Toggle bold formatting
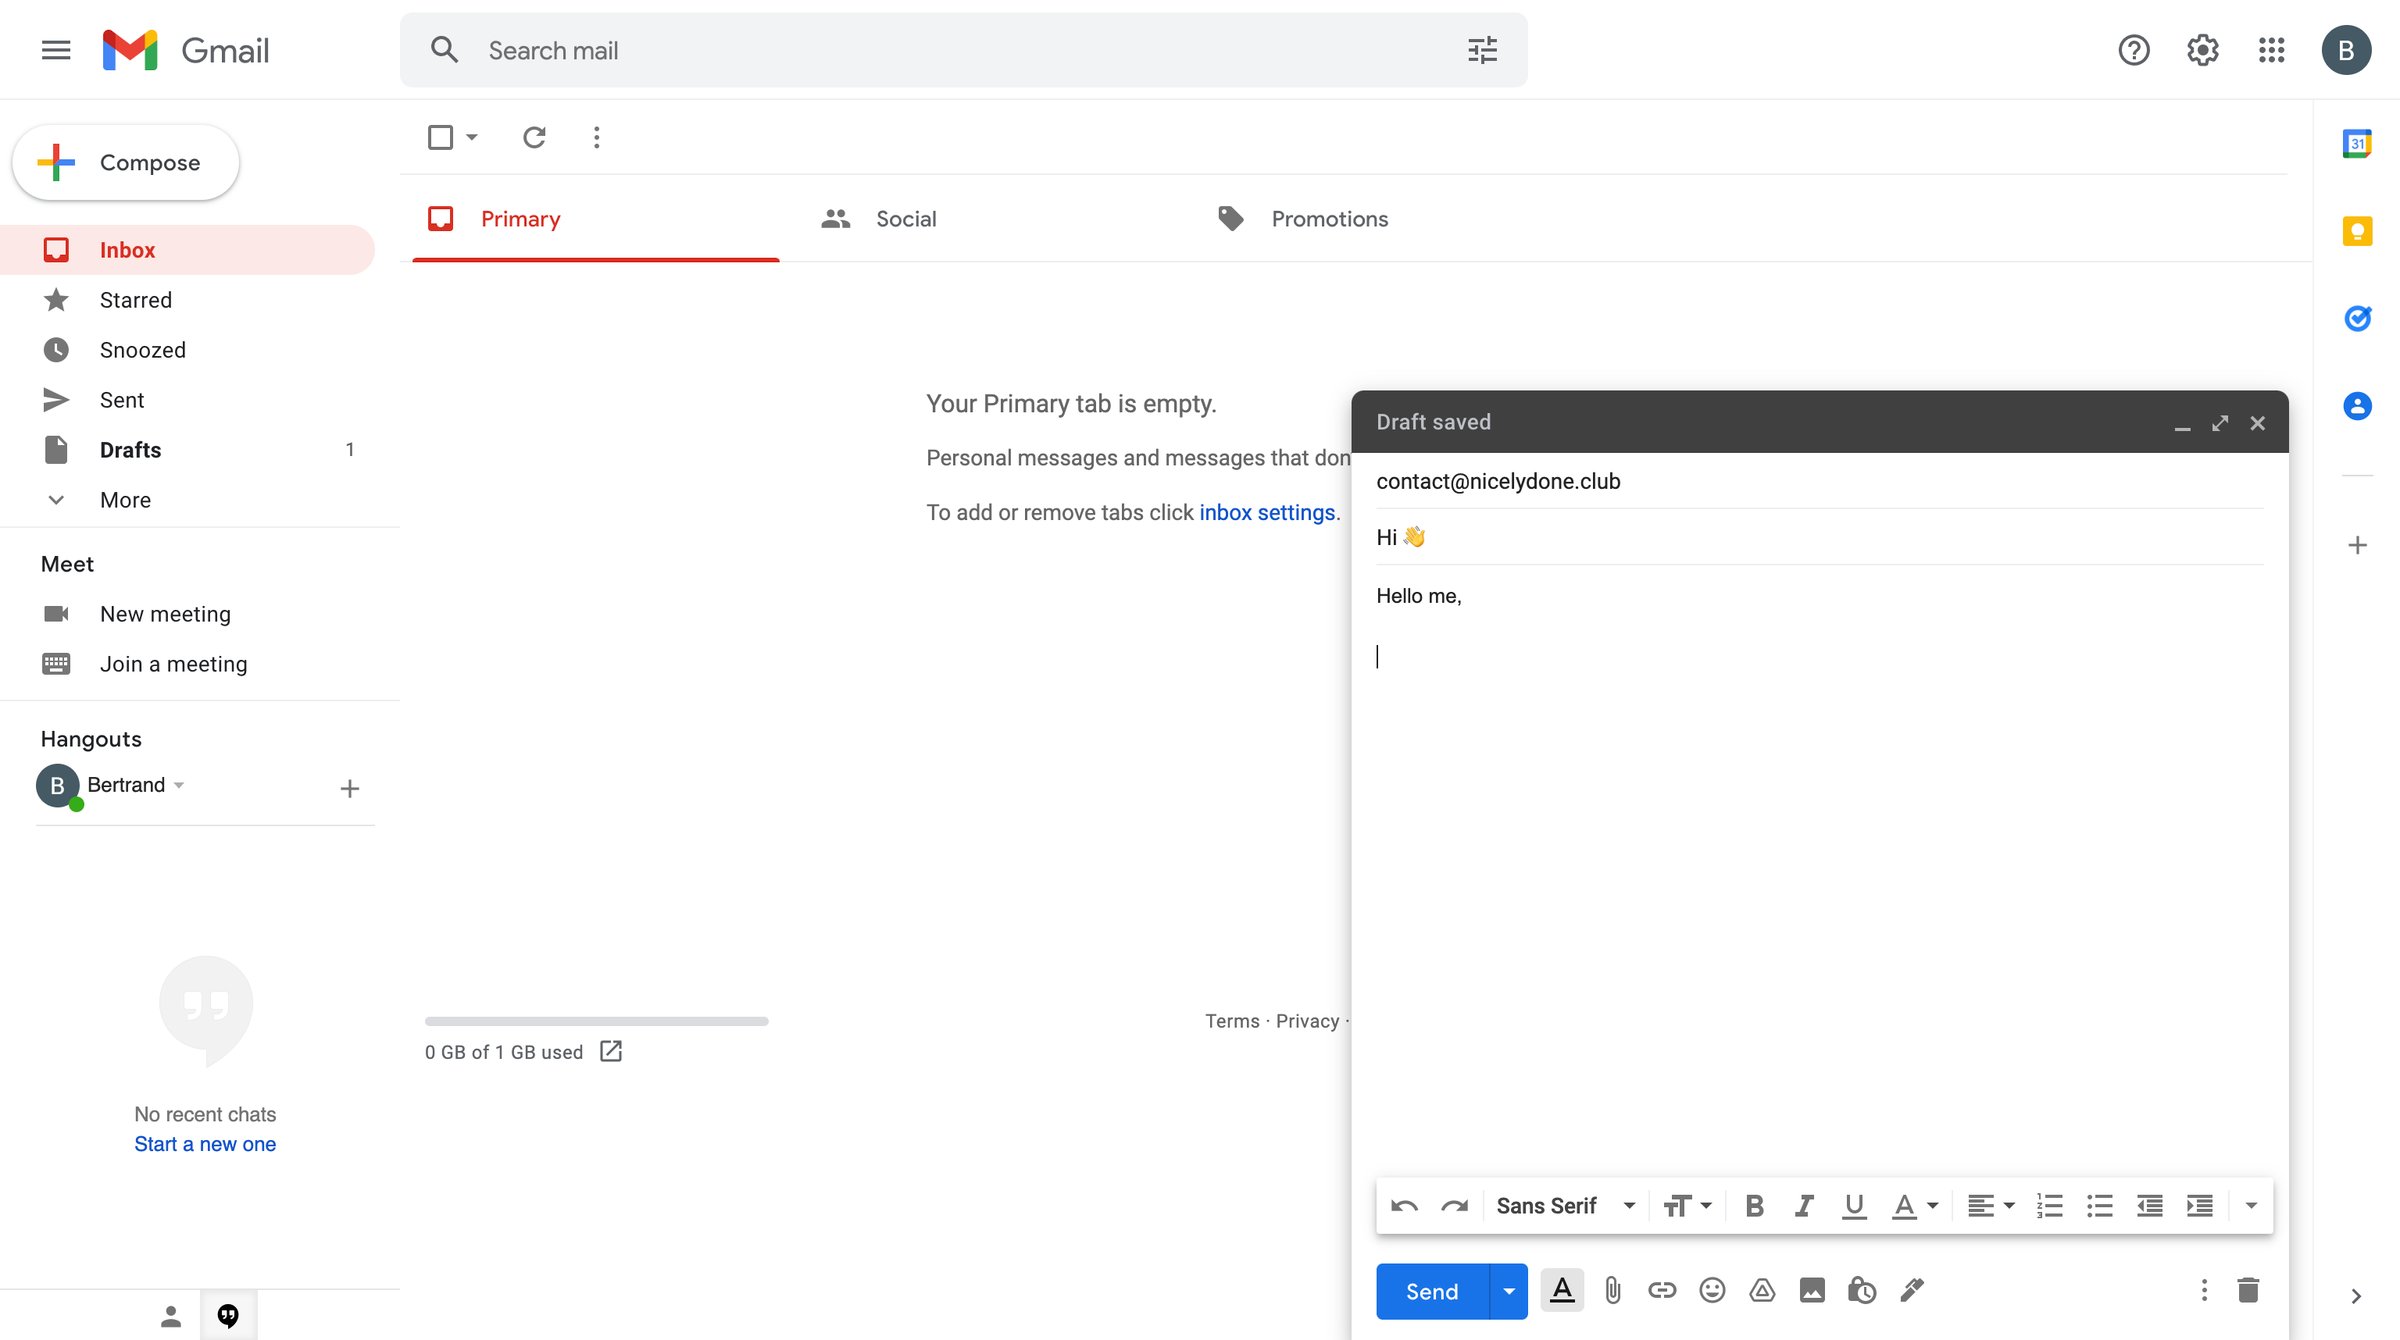The height and width of the screenshot is (1340, 2400). click(1754, 1206)
